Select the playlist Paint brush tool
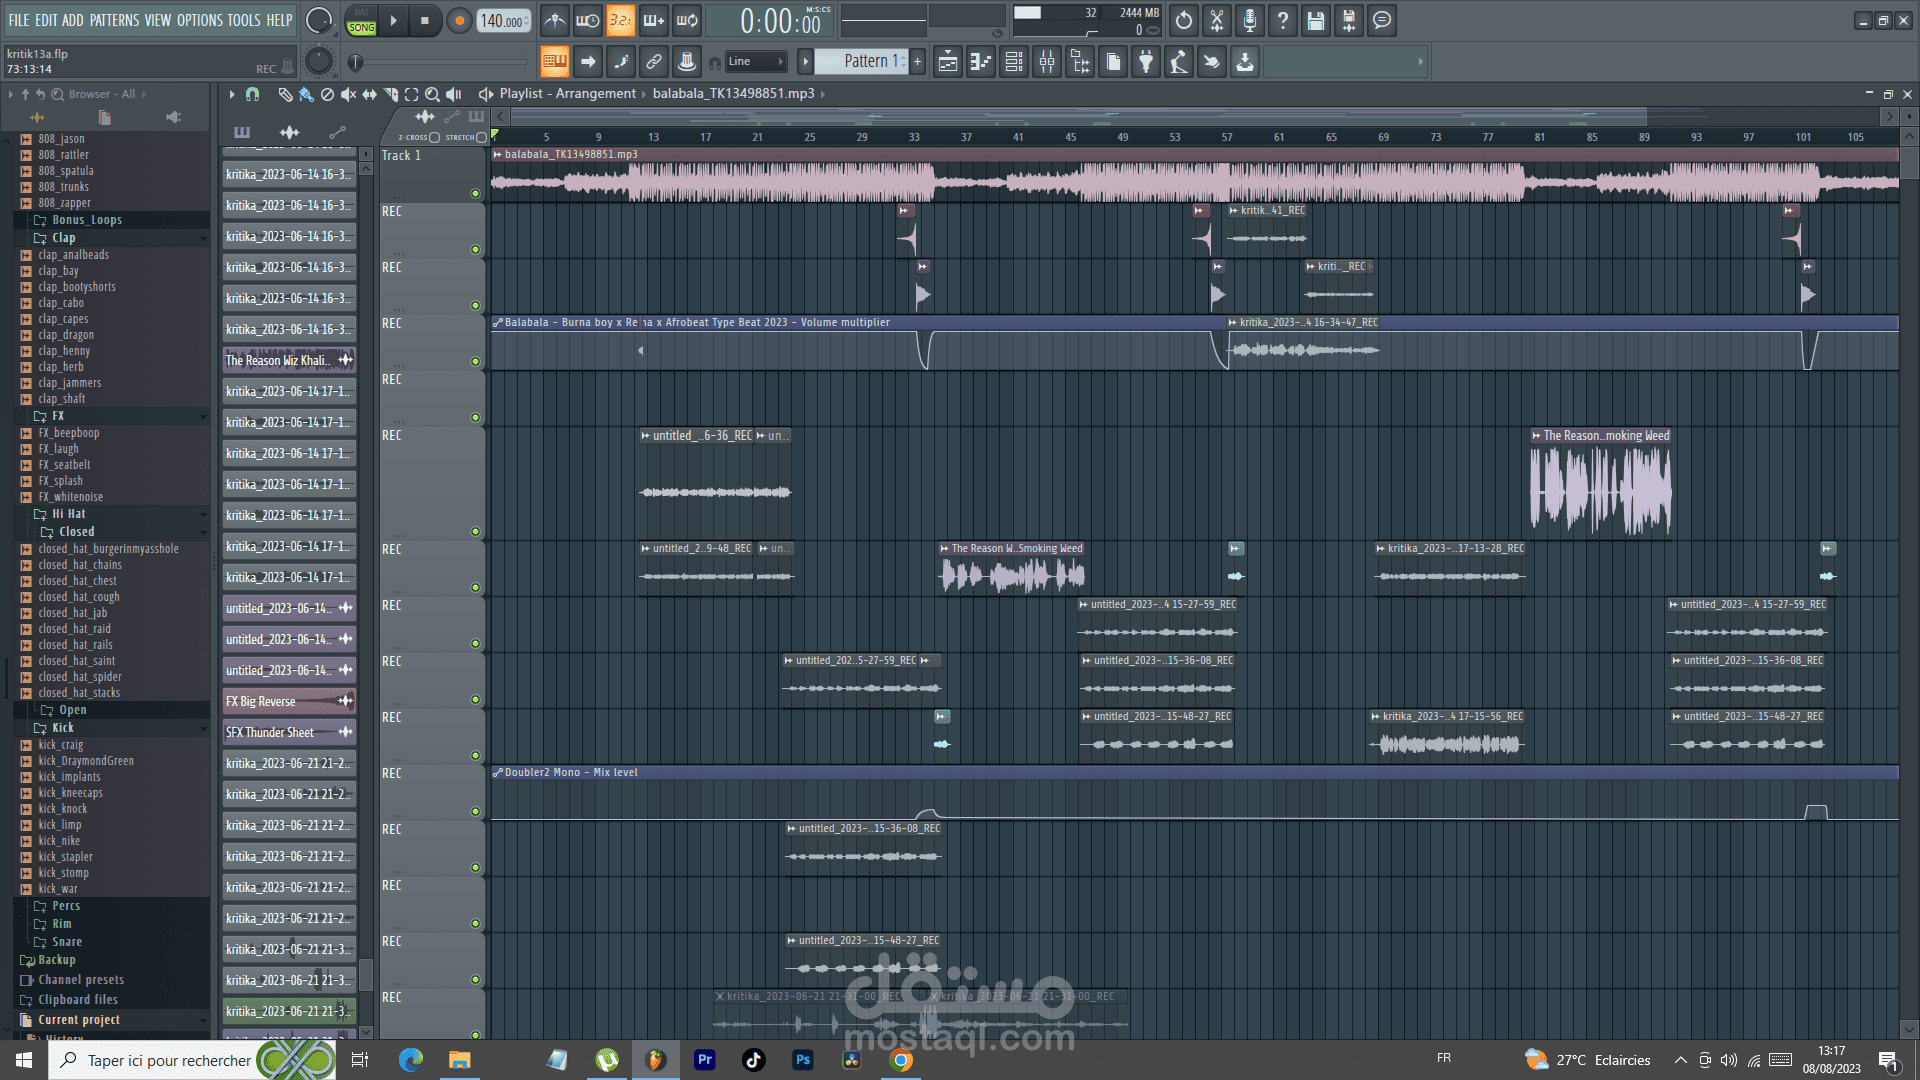The height and width of the screenshot is (1080, 1920). 306,94
